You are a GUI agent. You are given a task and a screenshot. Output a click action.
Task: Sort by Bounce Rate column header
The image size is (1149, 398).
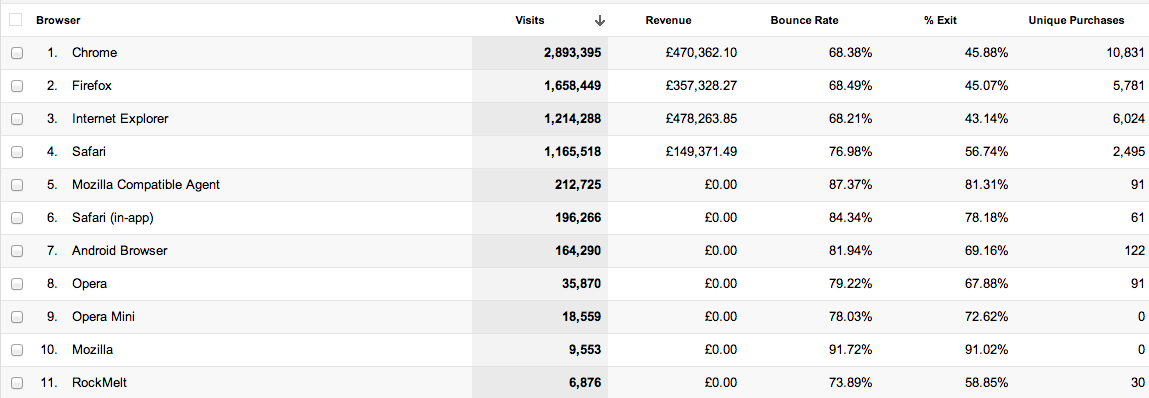point(805,21)
